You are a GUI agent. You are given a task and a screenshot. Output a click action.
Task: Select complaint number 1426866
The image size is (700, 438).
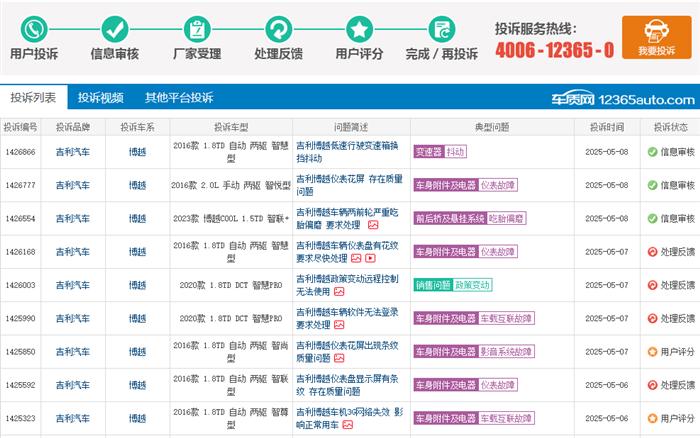click(x=20, y=152)
